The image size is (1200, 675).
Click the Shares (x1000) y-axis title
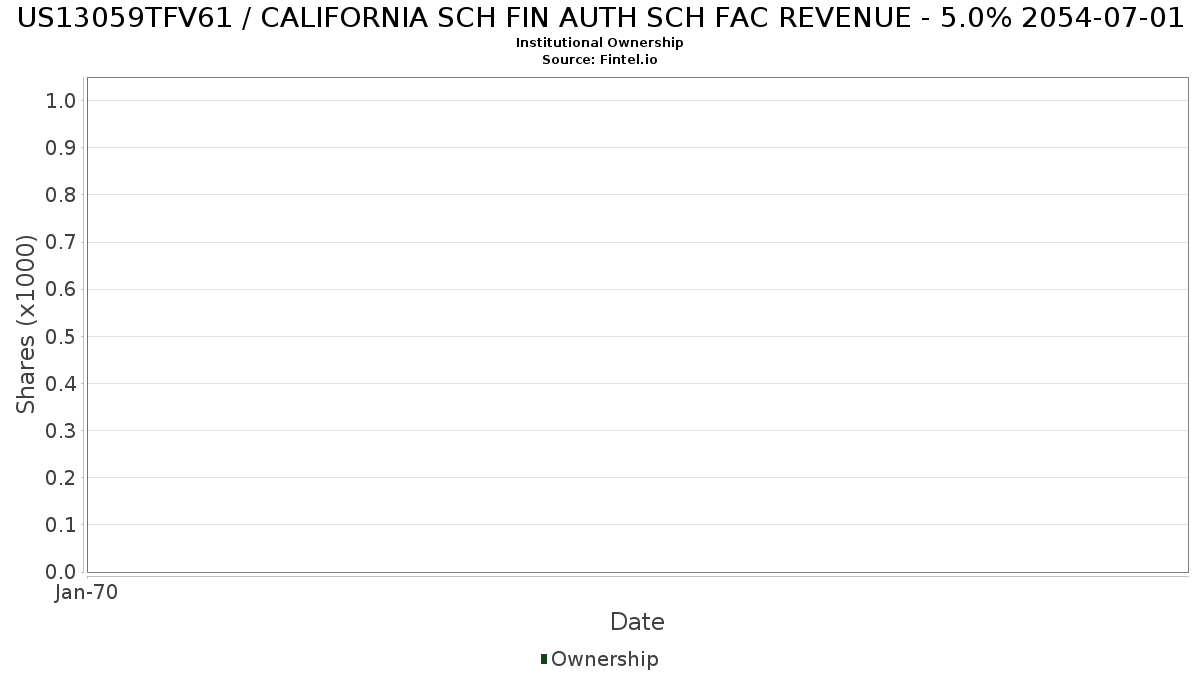[x=26, y=324]
